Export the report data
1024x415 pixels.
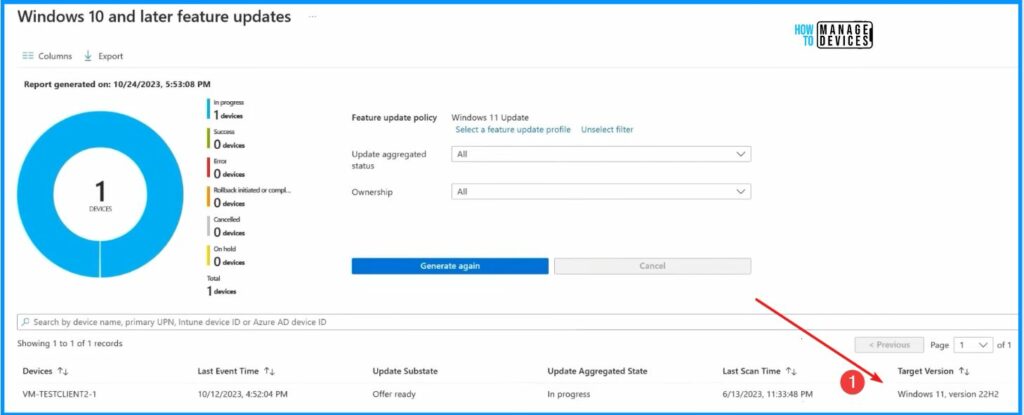click(x=103, y=56)
